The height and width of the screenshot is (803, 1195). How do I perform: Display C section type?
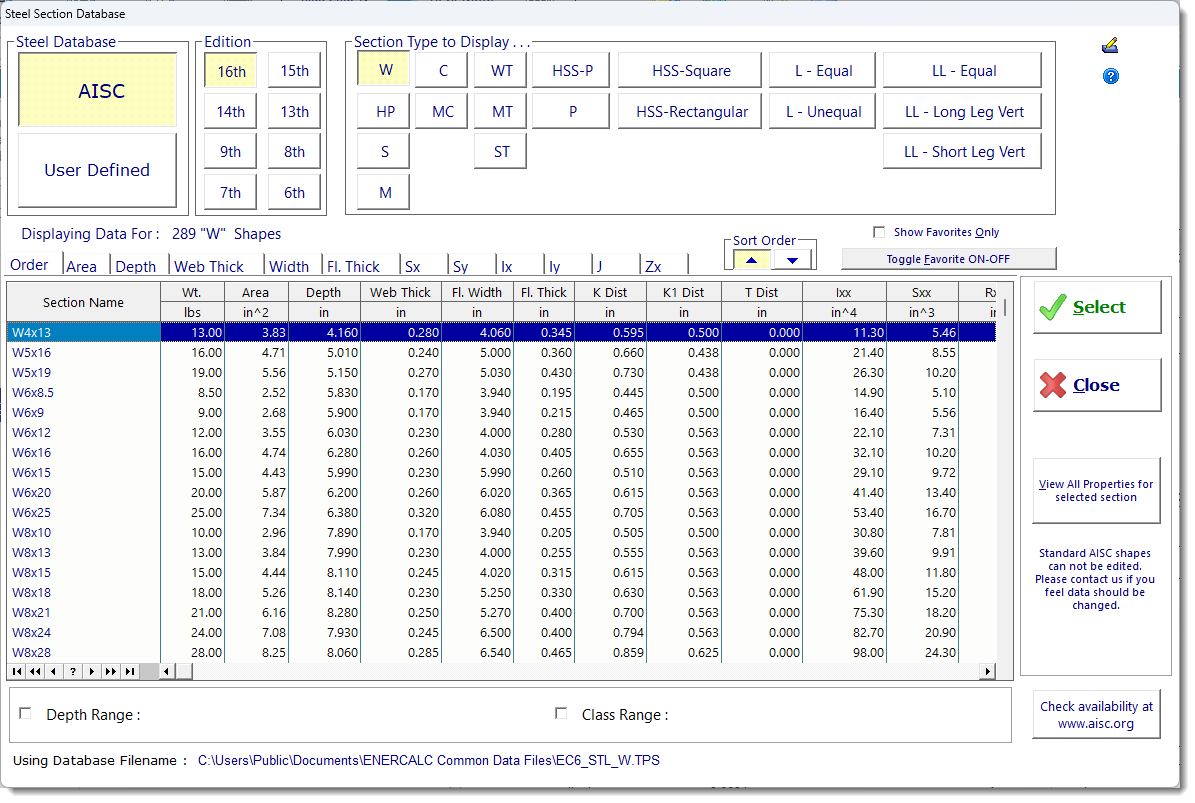point(442,71)
